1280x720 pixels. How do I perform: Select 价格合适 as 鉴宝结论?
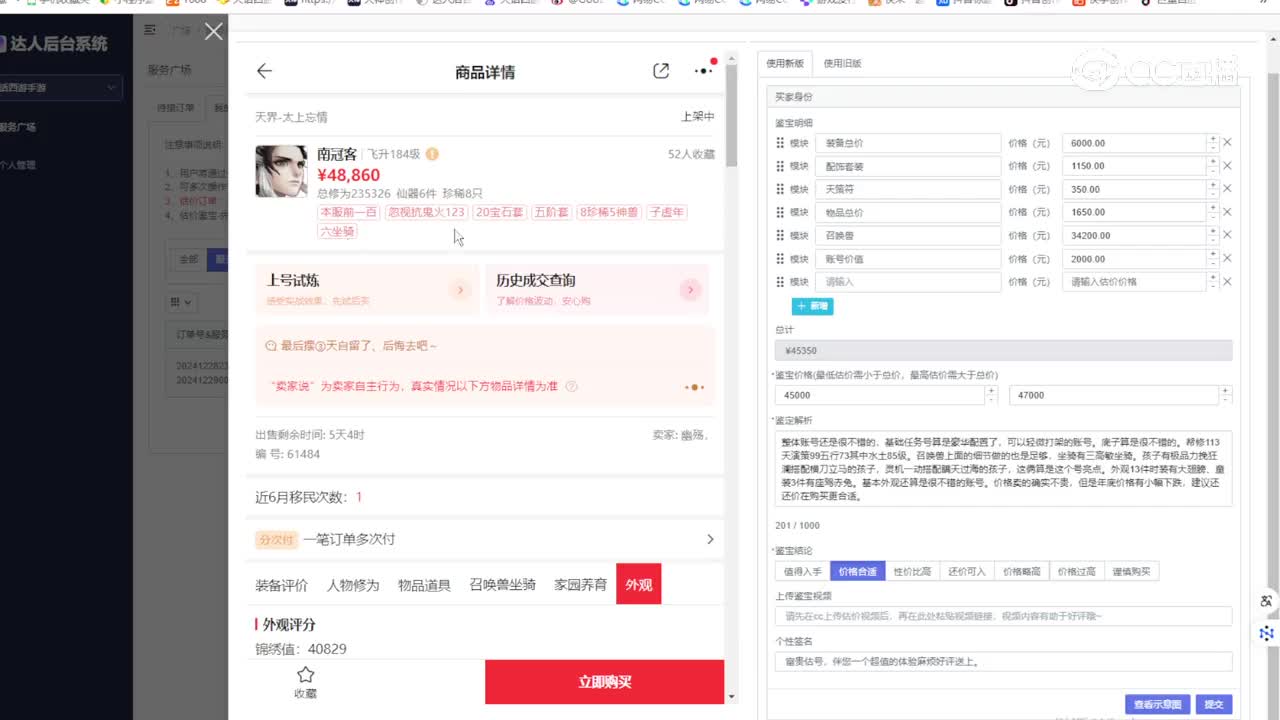(857, 572)
